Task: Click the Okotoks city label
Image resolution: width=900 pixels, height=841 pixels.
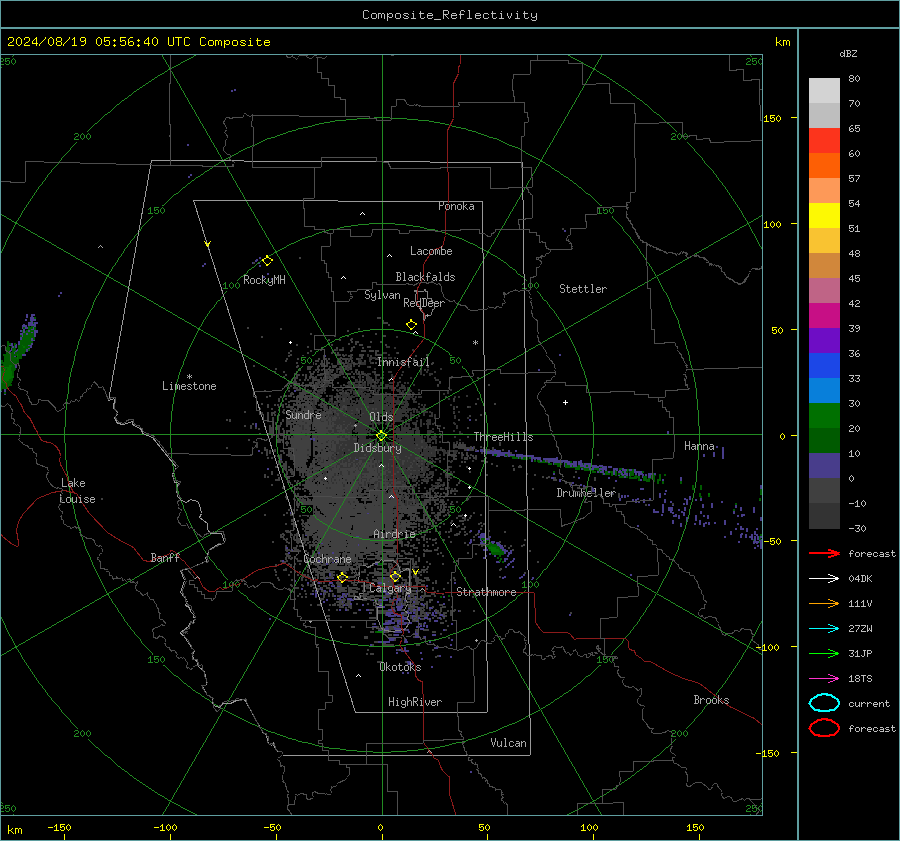Action: click(x=400, y=667)
